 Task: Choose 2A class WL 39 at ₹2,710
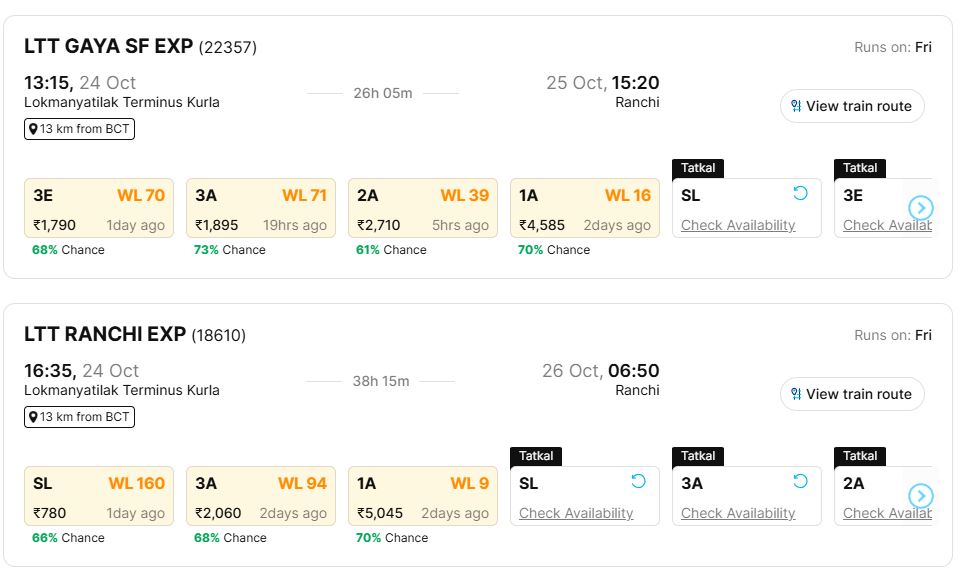[x=423, y=209]
